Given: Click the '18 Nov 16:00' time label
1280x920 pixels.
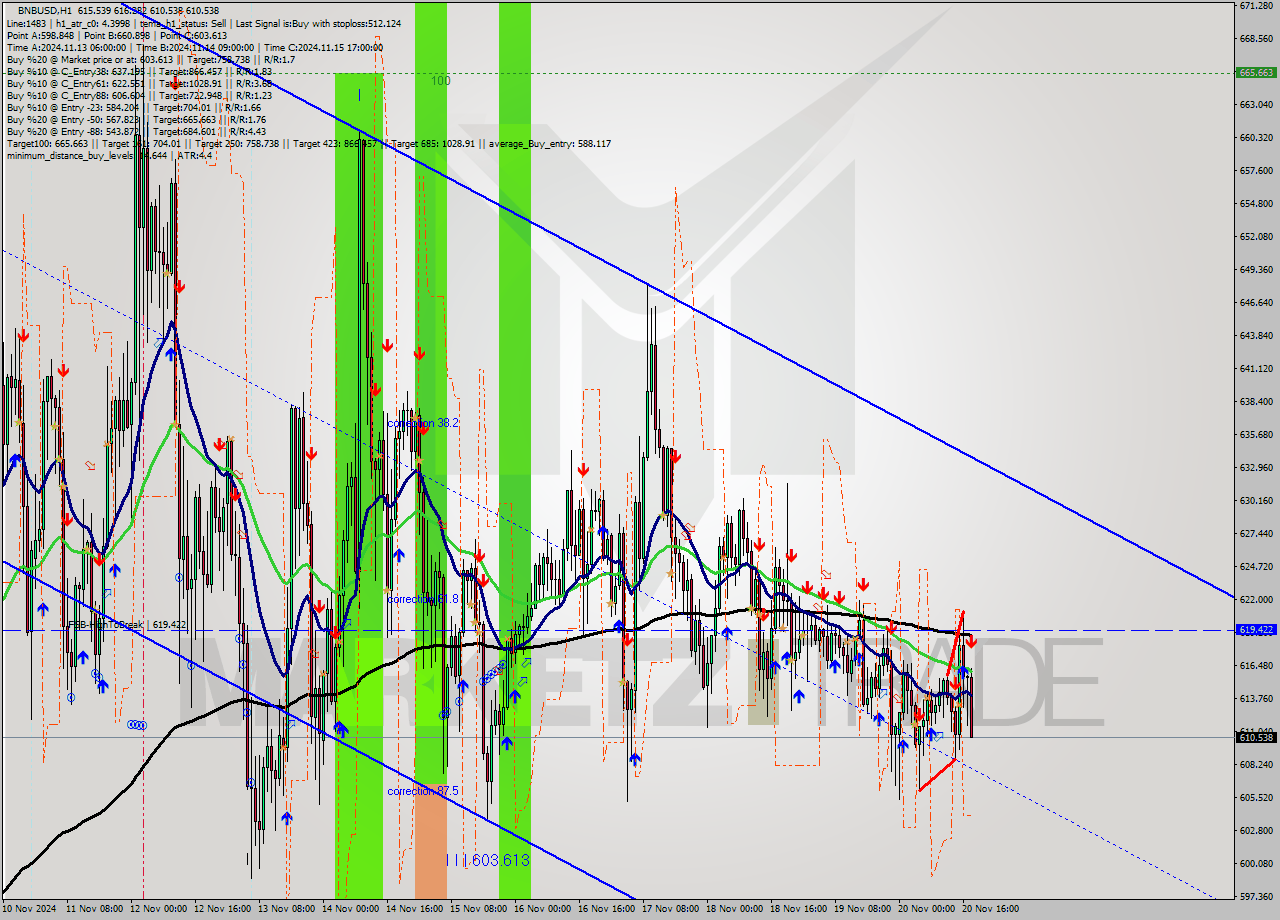Looking at the screenshot, I should pyautogui.click(x=798, y=910).
